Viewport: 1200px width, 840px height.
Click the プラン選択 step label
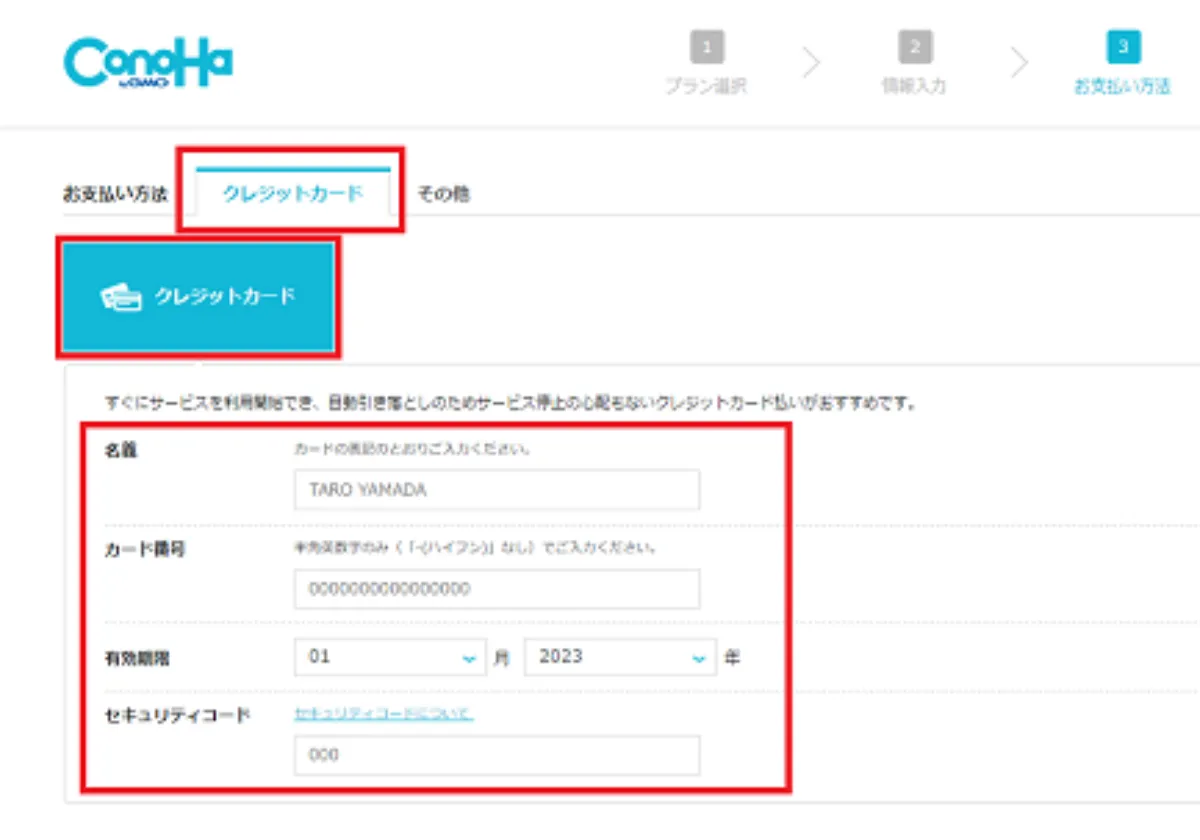pyautogui.click(x=707, y=87)
